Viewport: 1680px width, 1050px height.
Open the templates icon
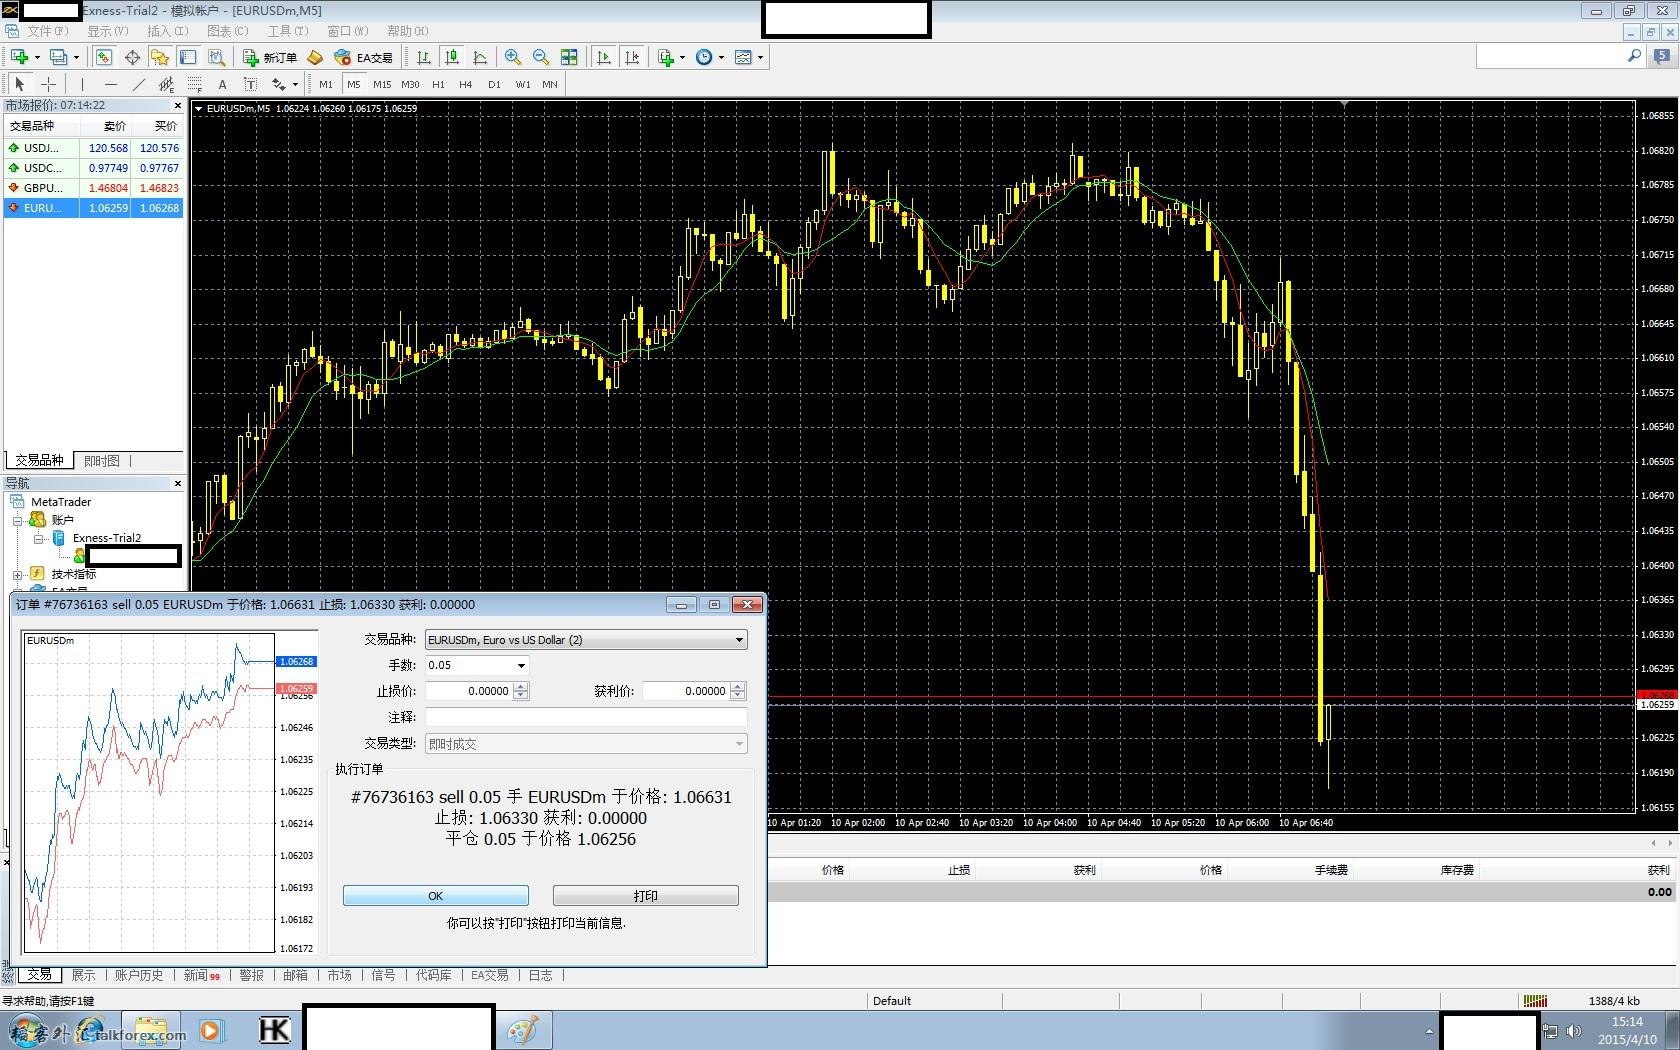pyautogui.click(x=743, y=57)
